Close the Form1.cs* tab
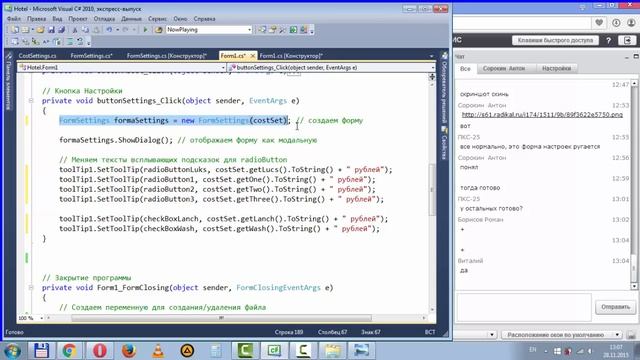This screenshot has height=360, width=640. coord(253,56)
